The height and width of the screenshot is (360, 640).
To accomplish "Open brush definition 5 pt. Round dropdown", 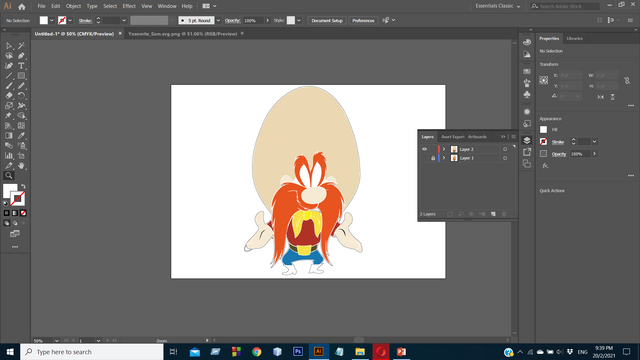I will [218, 20].
